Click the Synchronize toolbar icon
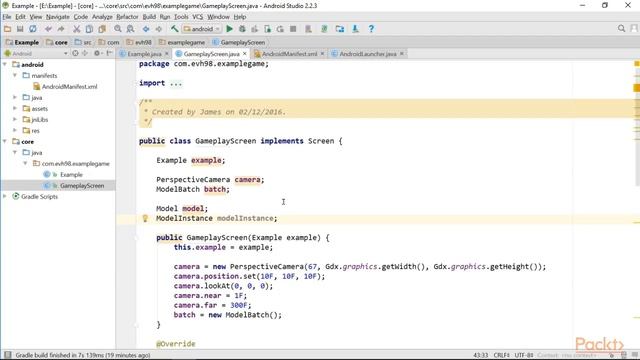This screenshot has width=640, height=360. [33, 29]
